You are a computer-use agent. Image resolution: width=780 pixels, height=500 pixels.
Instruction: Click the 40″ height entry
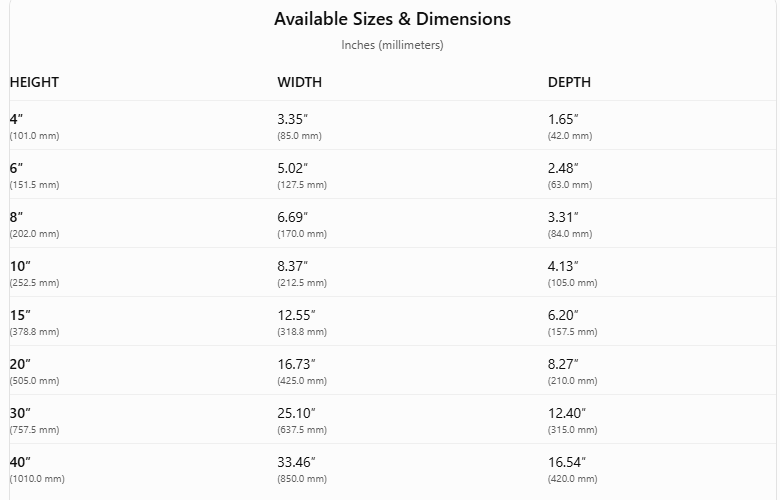click(20, 462)
